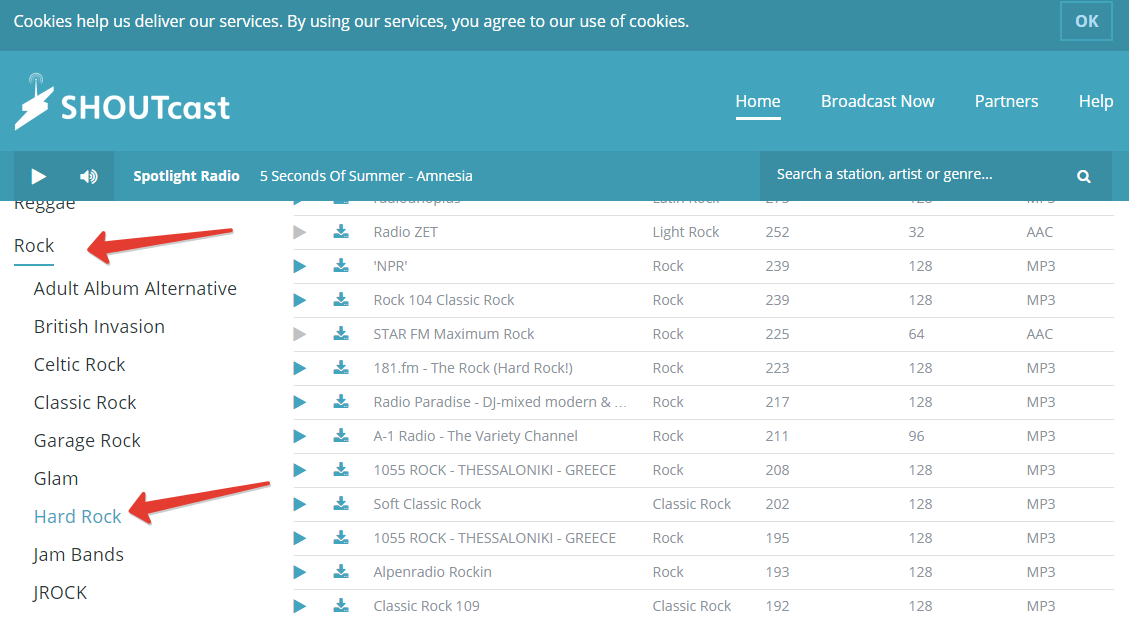Open the Partners page
Screen dimensions: 1129x619
pos(1006,101)
